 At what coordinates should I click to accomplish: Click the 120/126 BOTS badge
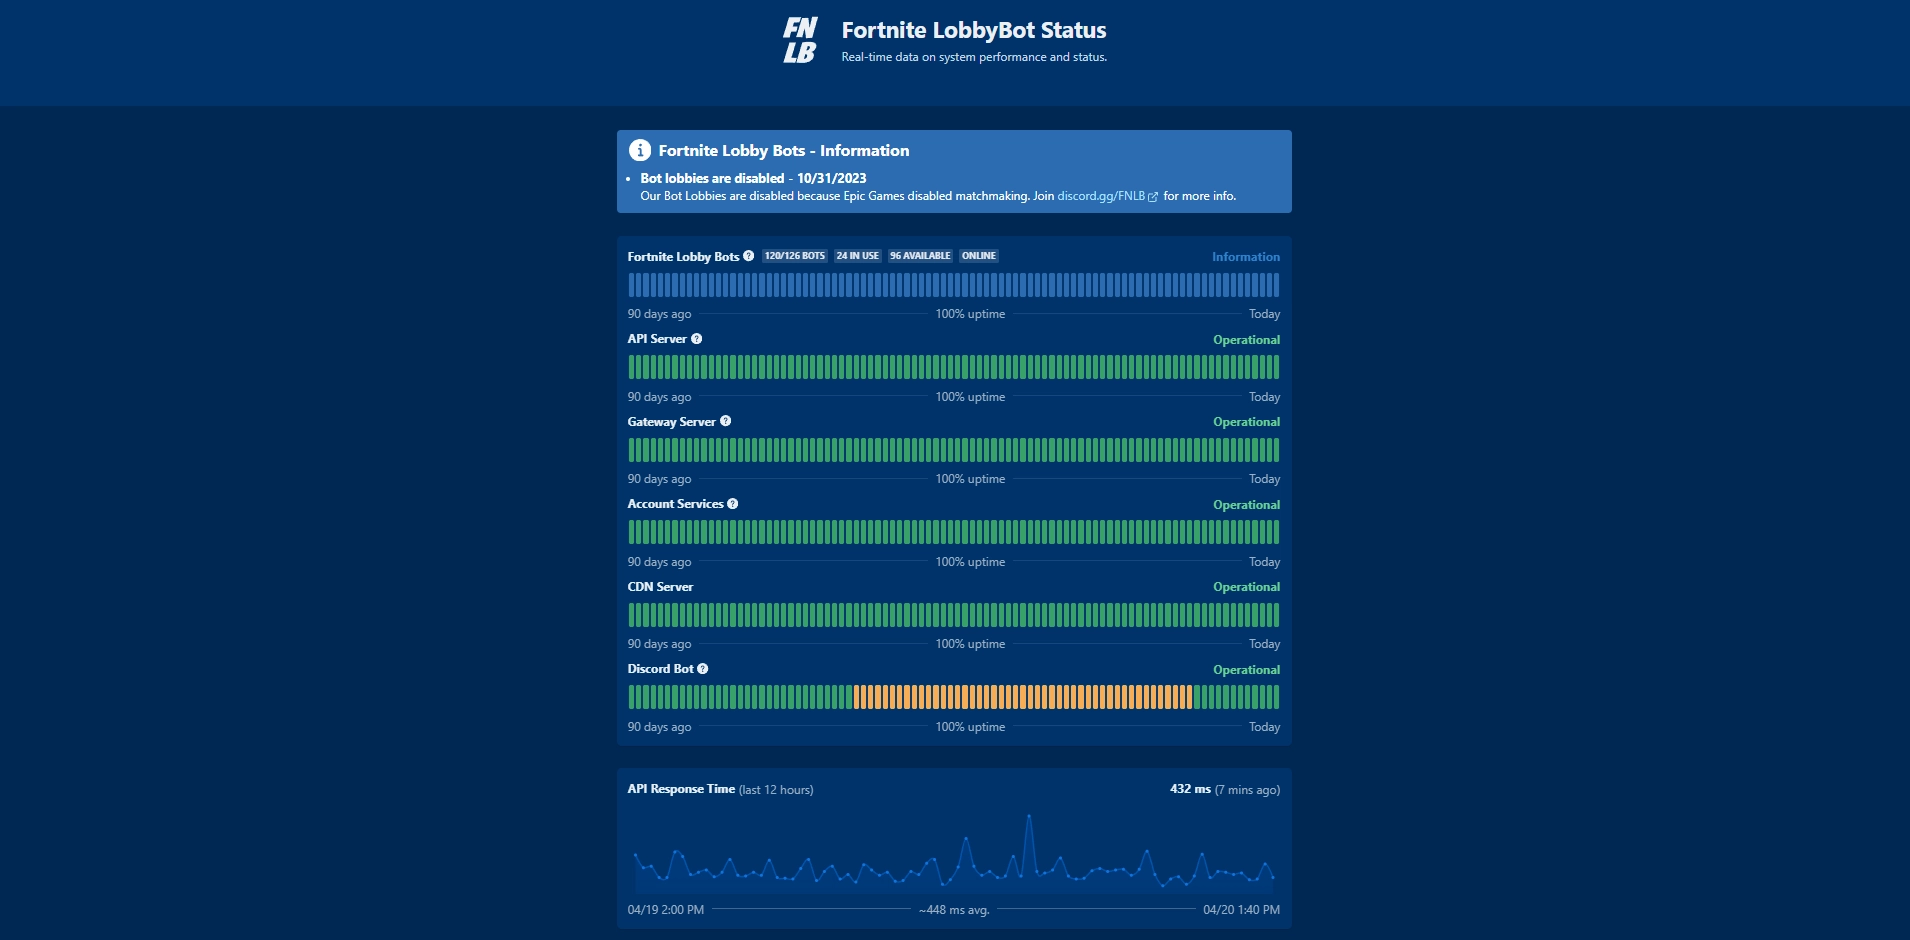click(x=795, y=256)
